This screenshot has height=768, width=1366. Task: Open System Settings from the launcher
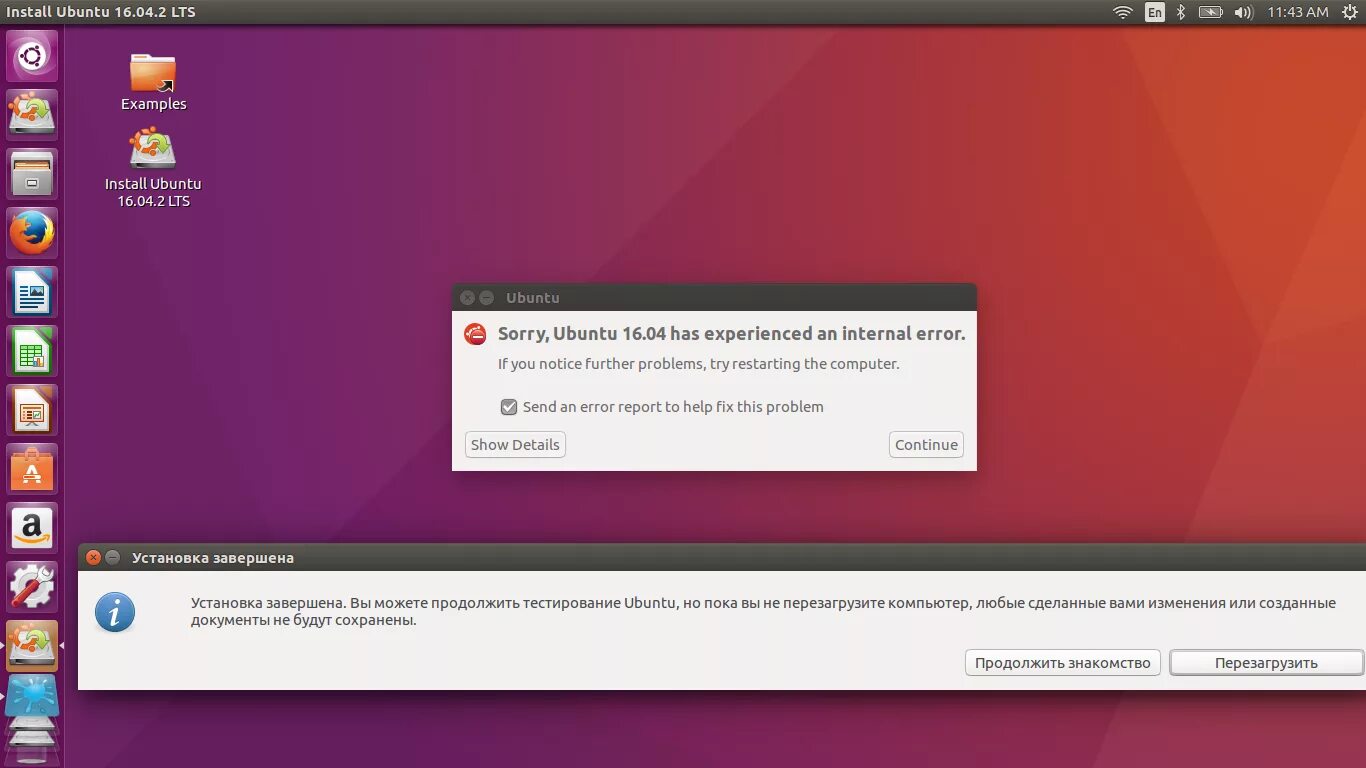point(32,587)
